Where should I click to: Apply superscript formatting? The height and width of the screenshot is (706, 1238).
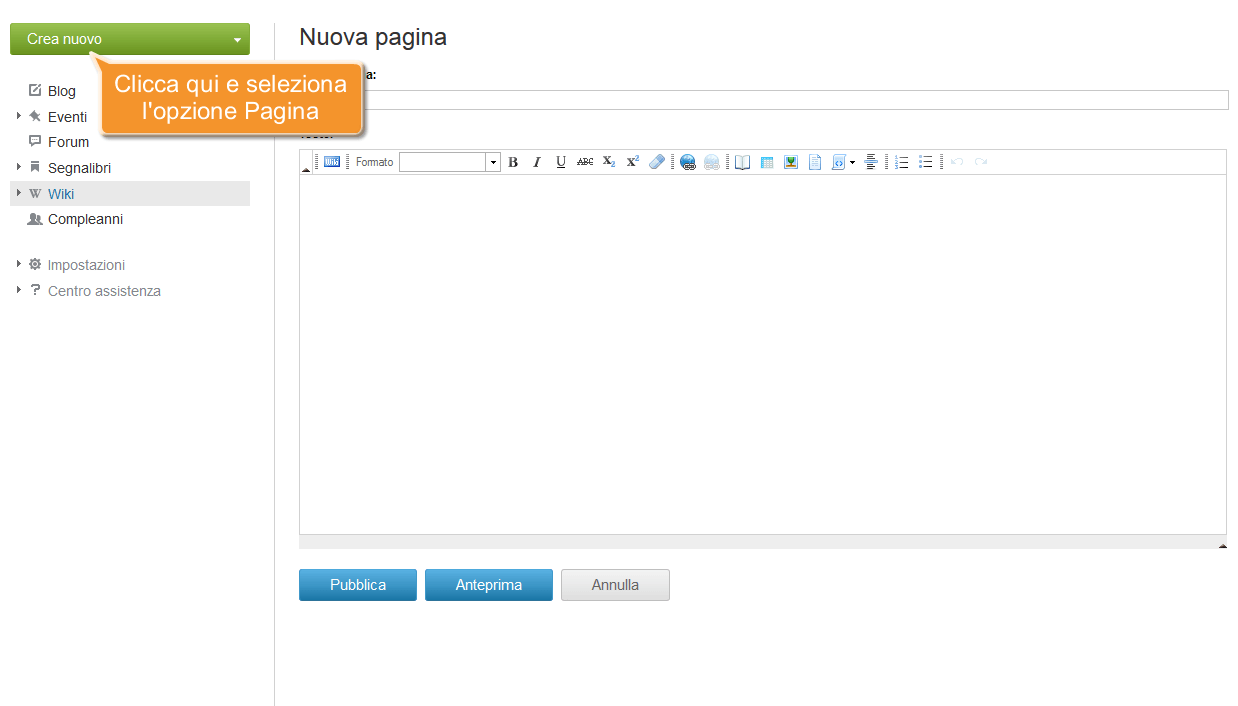point(633,162)
